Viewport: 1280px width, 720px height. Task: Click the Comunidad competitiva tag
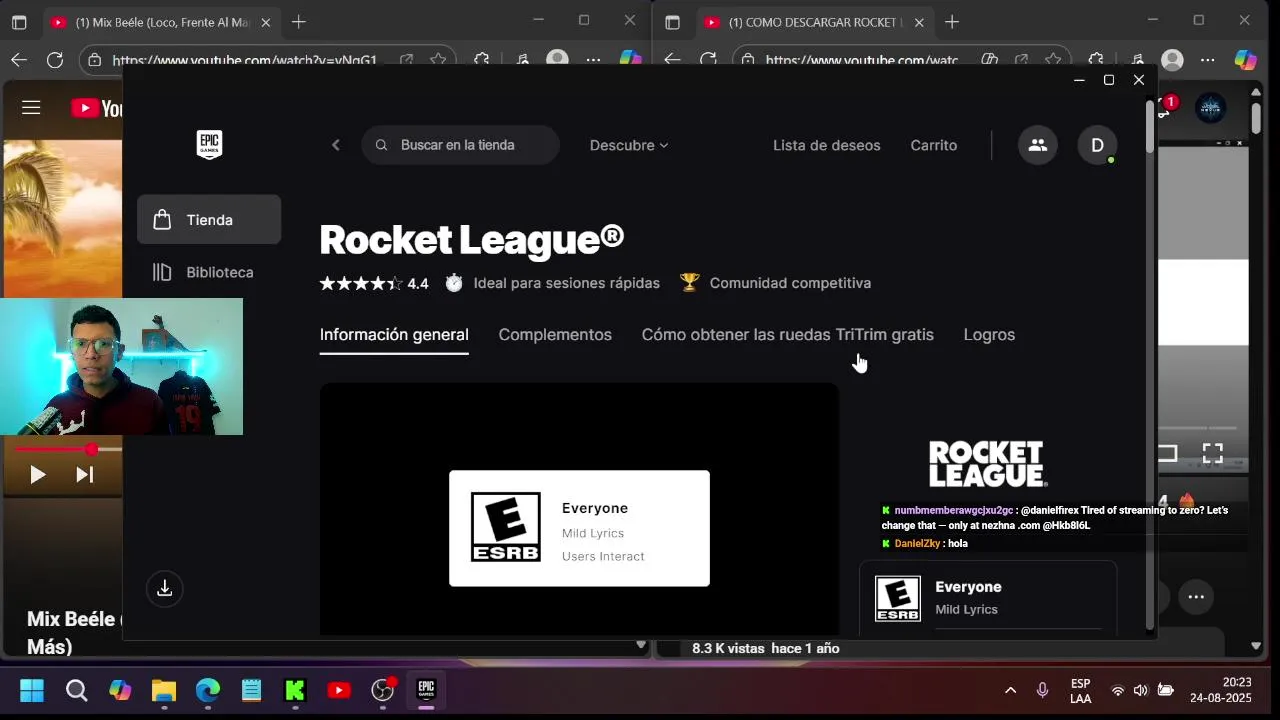click(x=775, y=283)
